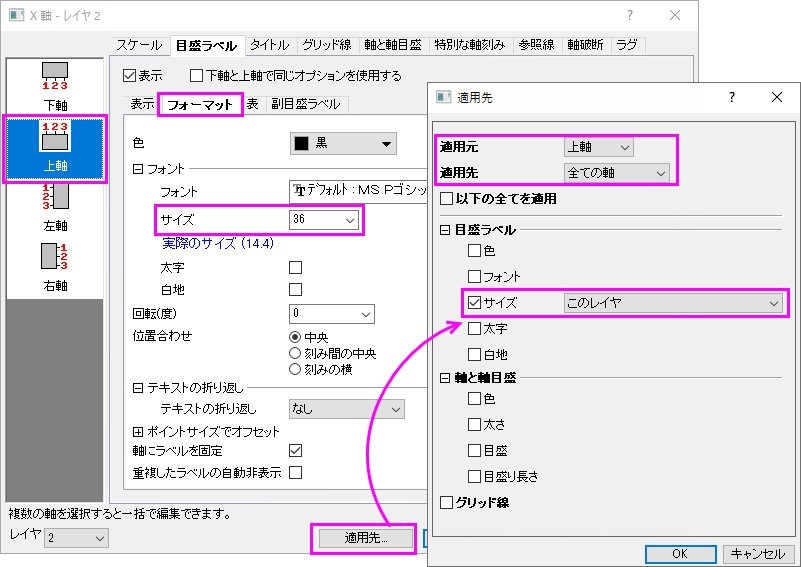Switch to the 特別な軸刻み tab
Viewport: 801px width, 567px height.
click(x=469, y=45)
